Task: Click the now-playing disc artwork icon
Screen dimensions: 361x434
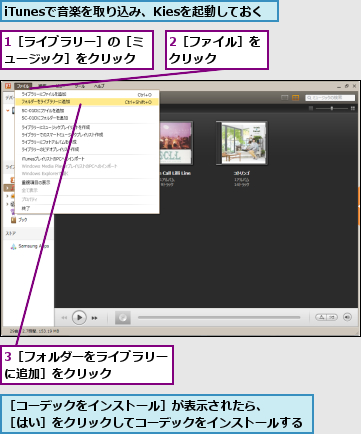Action: (x=122, y=318)
